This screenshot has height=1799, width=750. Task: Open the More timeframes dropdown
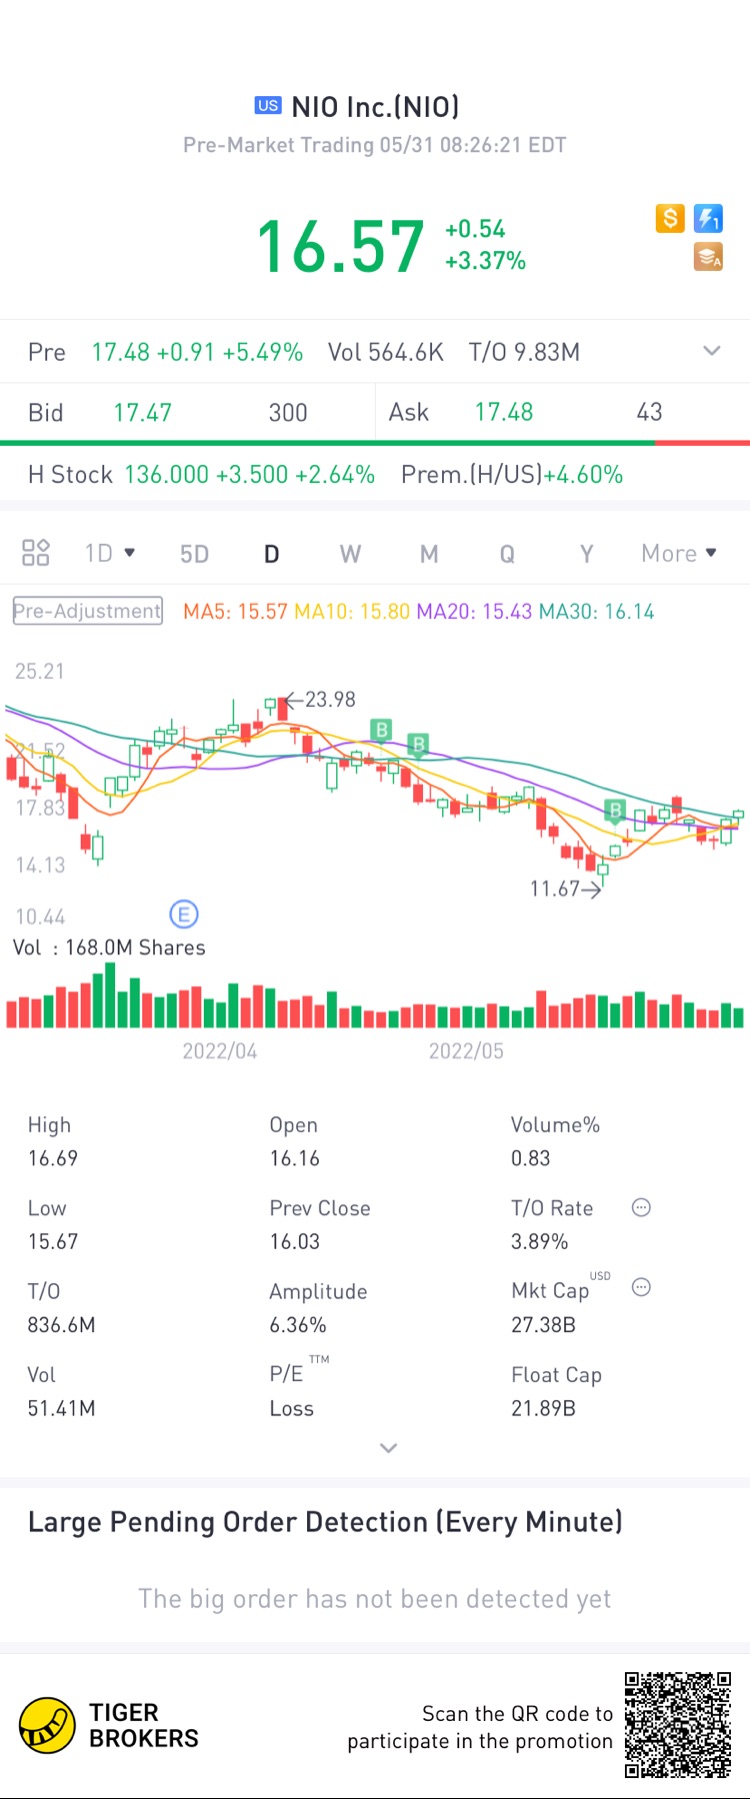[679, 553]
